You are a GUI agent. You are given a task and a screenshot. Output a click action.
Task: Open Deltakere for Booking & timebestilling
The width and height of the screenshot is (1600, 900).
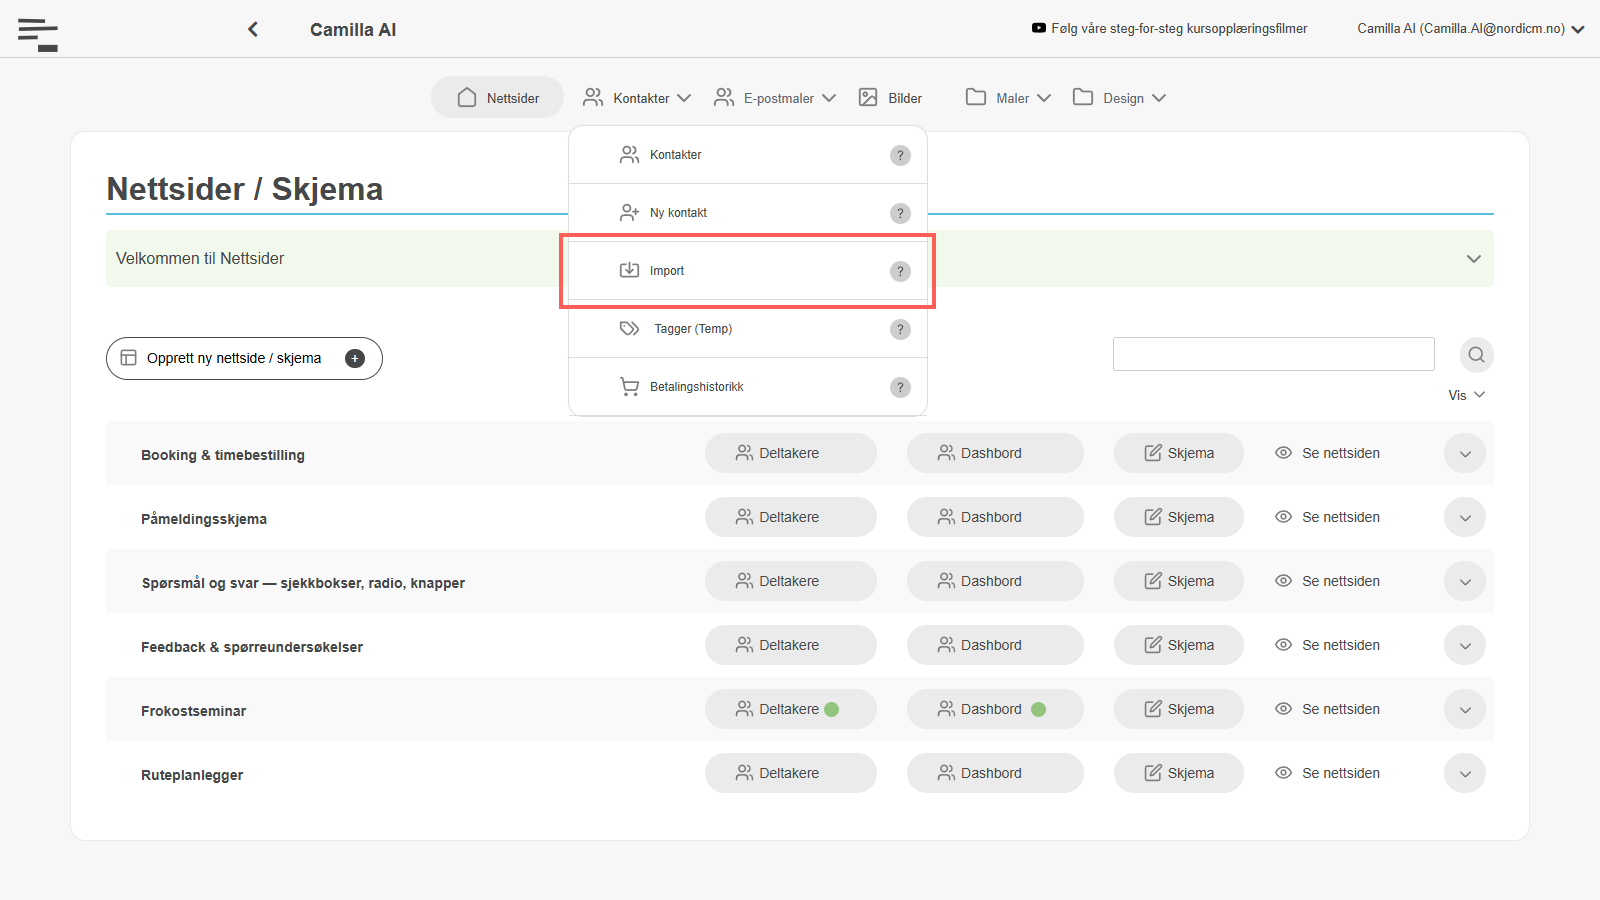click(791, 453)
